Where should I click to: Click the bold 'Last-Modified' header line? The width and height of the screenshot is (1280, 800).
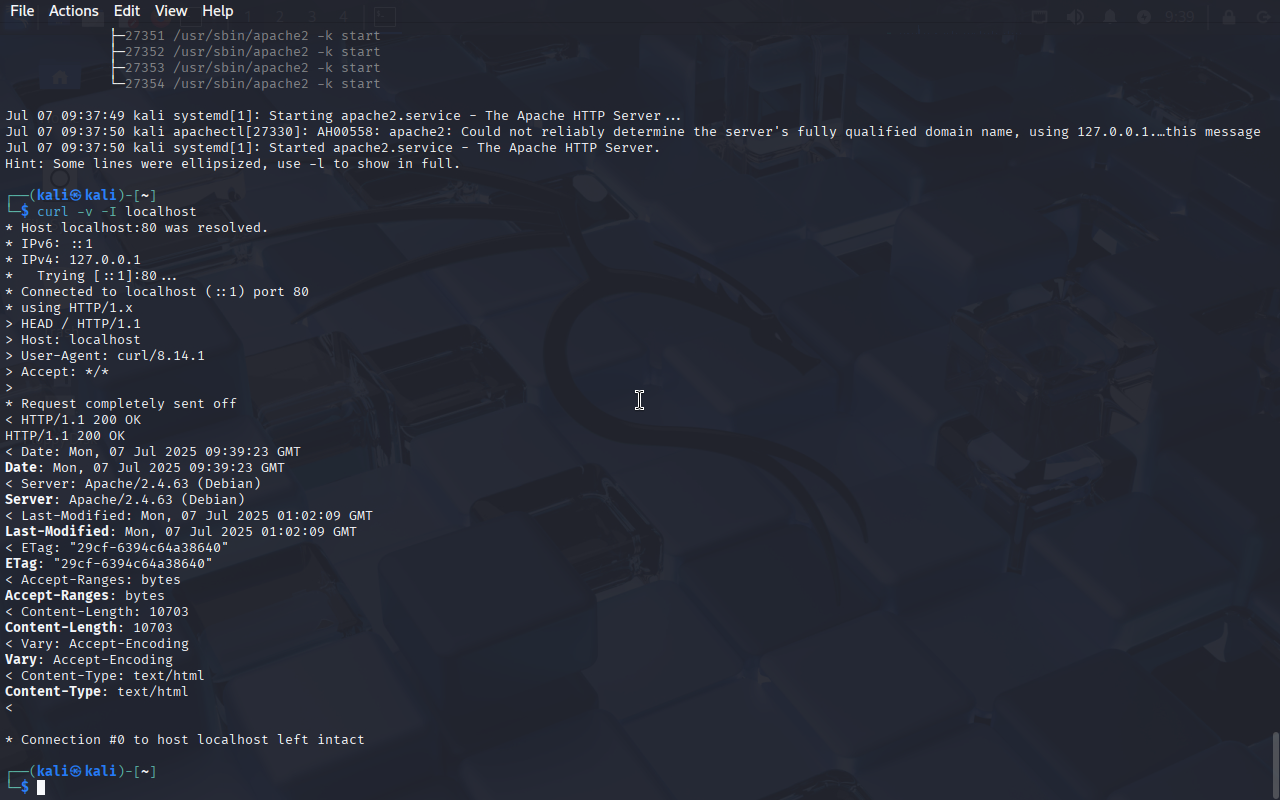point(181,532)
